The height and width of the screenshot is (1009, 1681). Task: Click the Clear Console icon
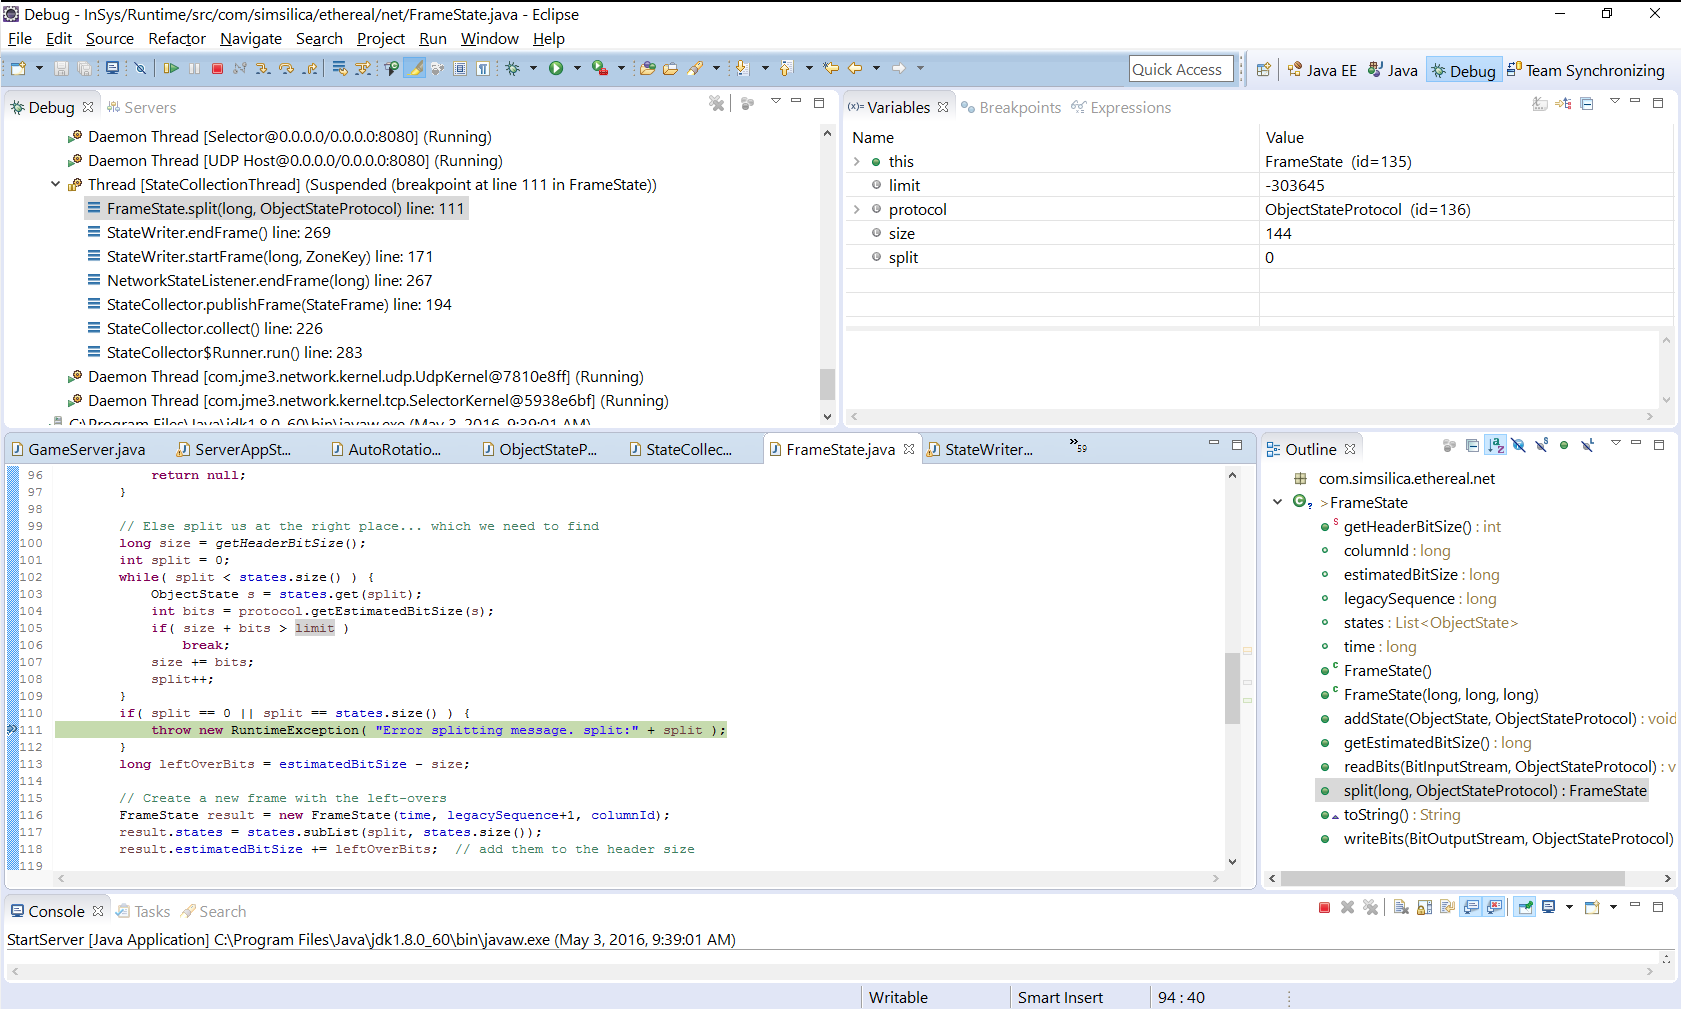click(1401, 907)
